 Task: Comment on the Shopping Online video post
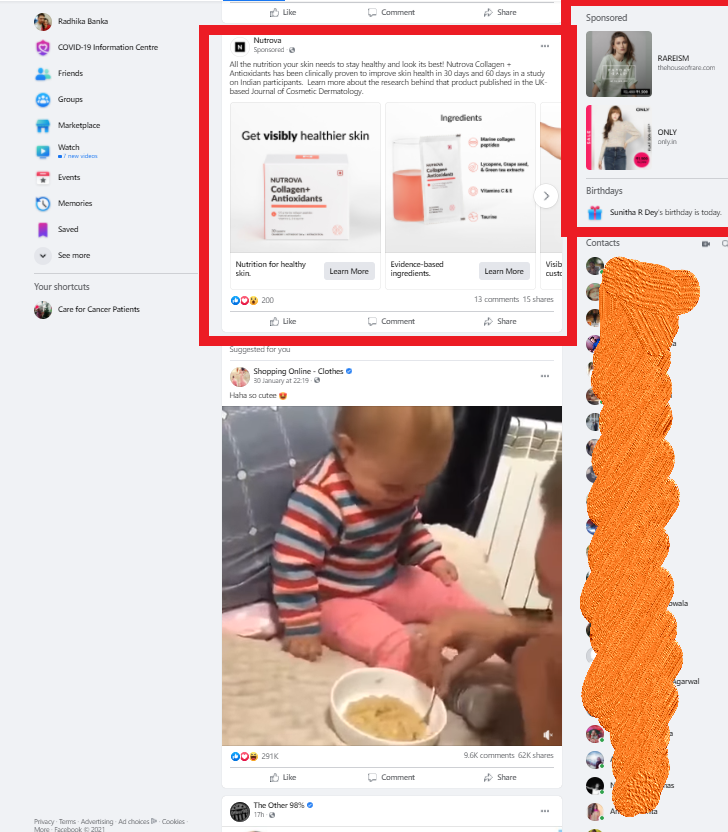tap(392, 777)
